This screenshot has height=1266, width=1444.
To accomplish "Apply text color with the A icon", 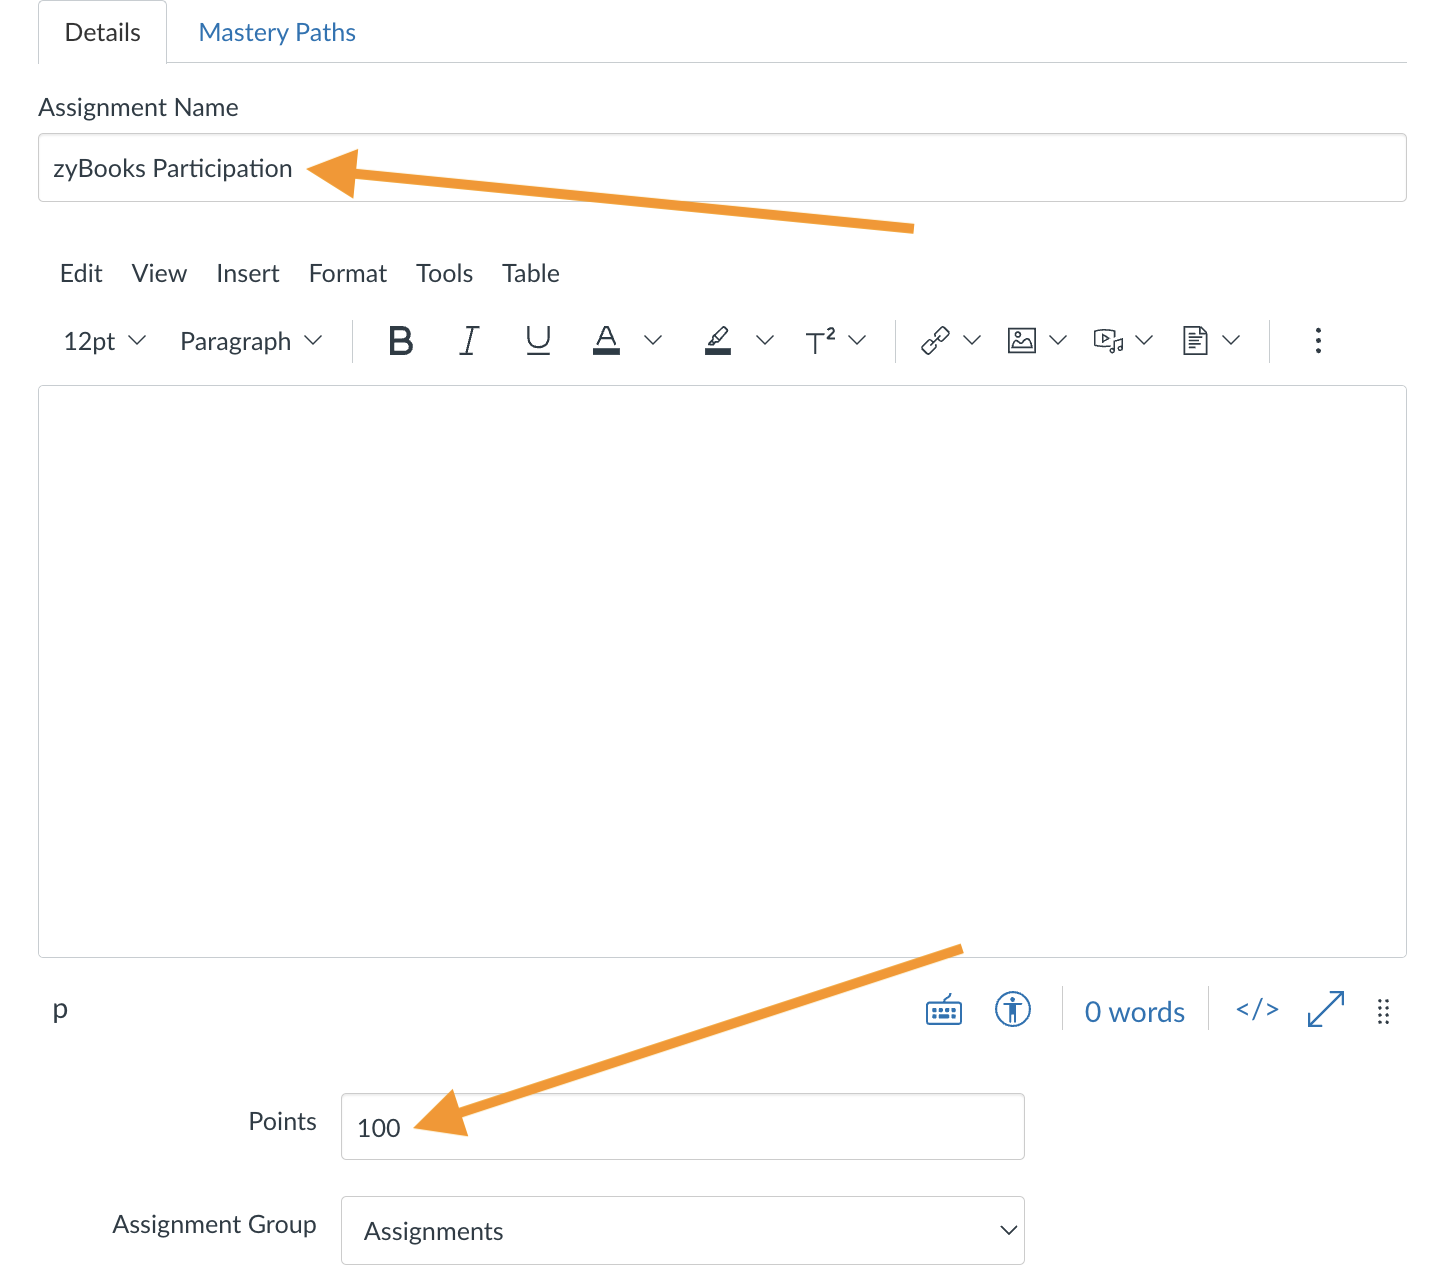I will coord(606,341).
